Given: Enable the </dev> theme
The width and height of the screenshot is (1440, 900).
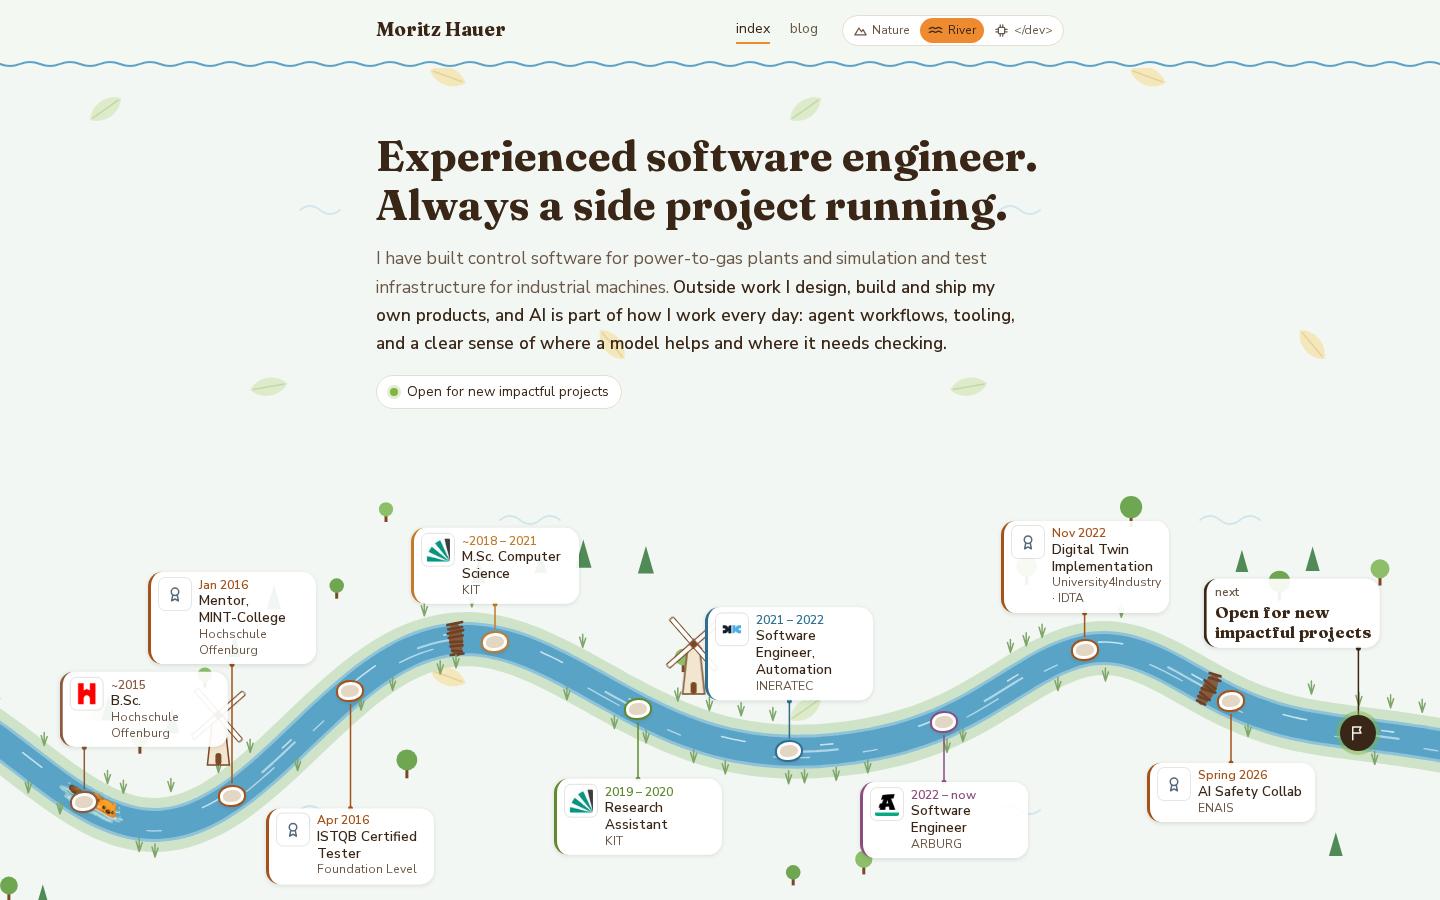Looking at the screenshot, I should (1023, 30).
